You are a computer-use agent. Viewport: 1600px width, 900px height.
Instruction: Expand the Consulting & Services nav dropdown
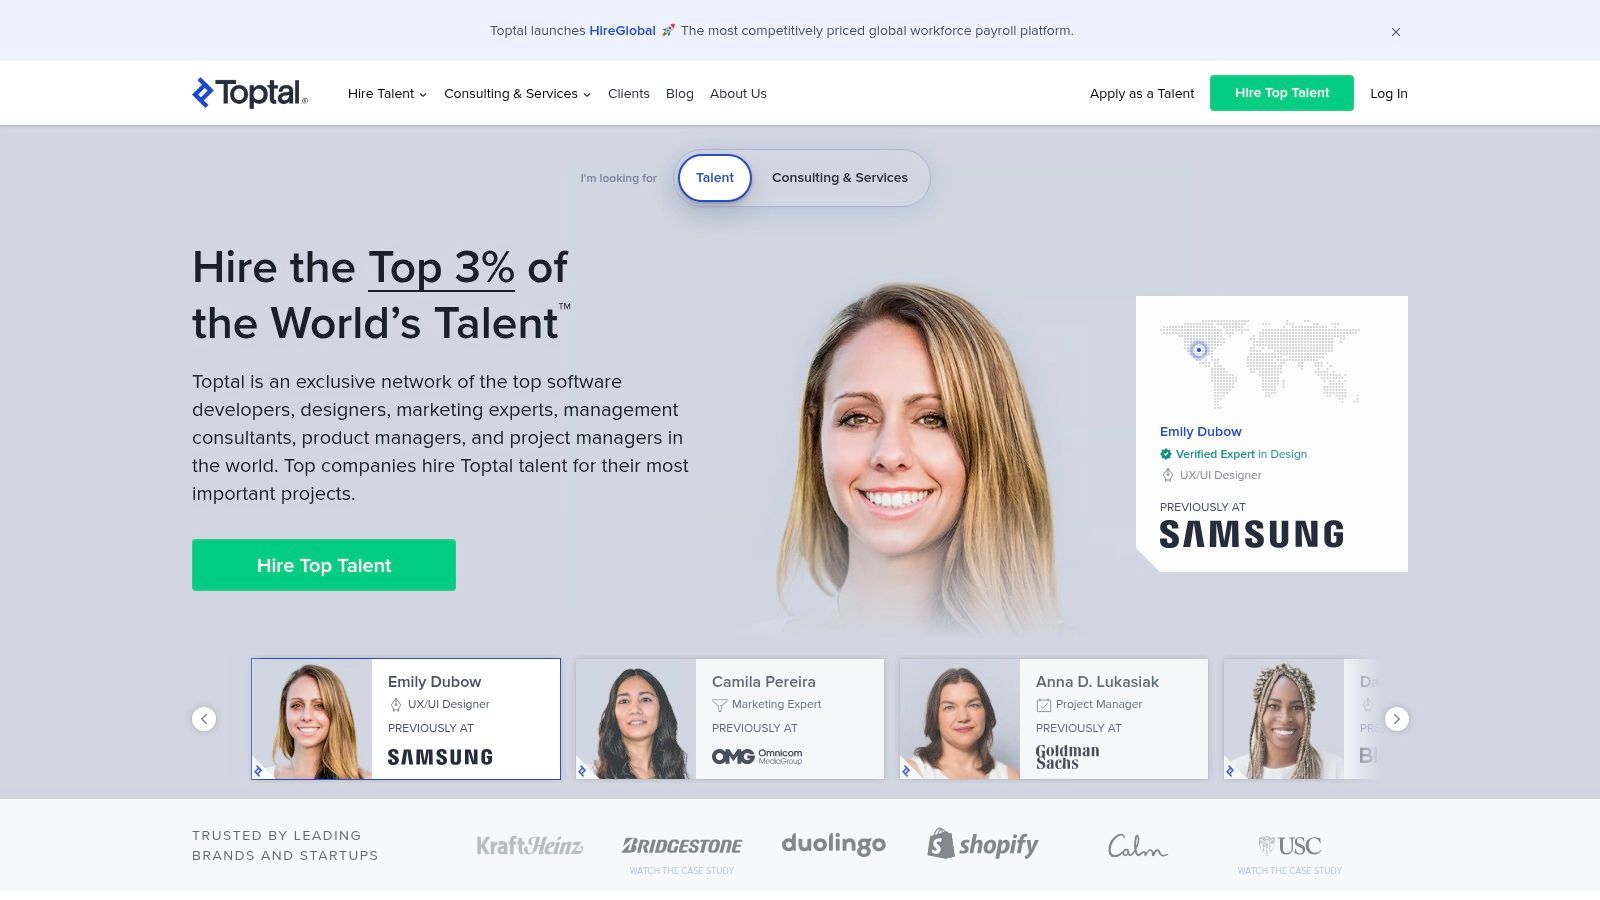click(x=517, y=94)
